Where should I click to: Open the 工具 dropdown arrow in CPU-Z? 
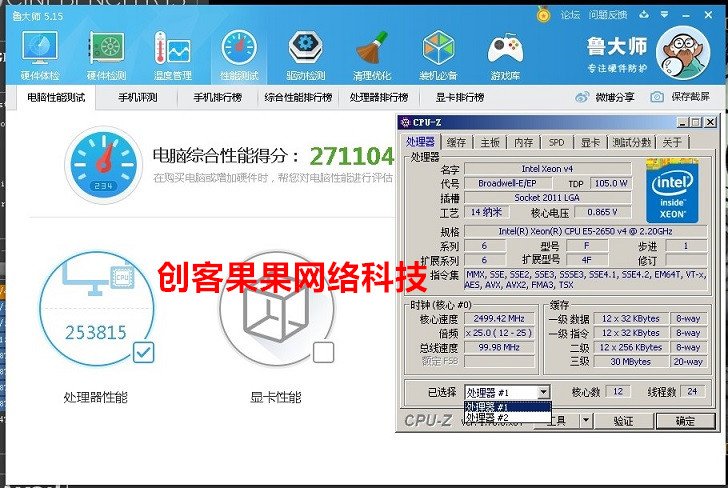(x=586, y=421)
